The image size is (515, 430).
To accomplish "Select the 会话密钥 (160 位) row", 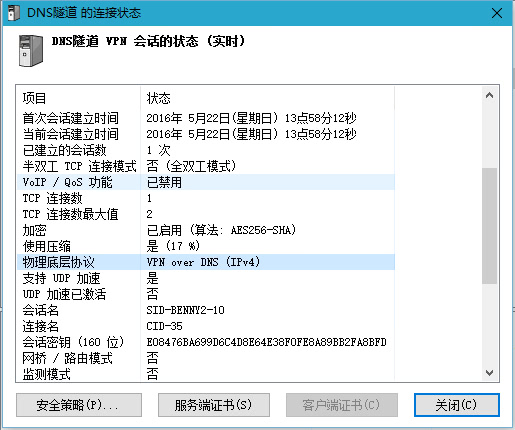I will pos(206,342).
